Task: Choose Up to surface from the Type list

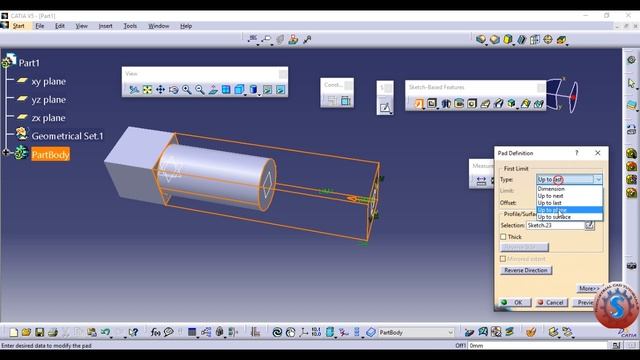Action: (569, 217)
